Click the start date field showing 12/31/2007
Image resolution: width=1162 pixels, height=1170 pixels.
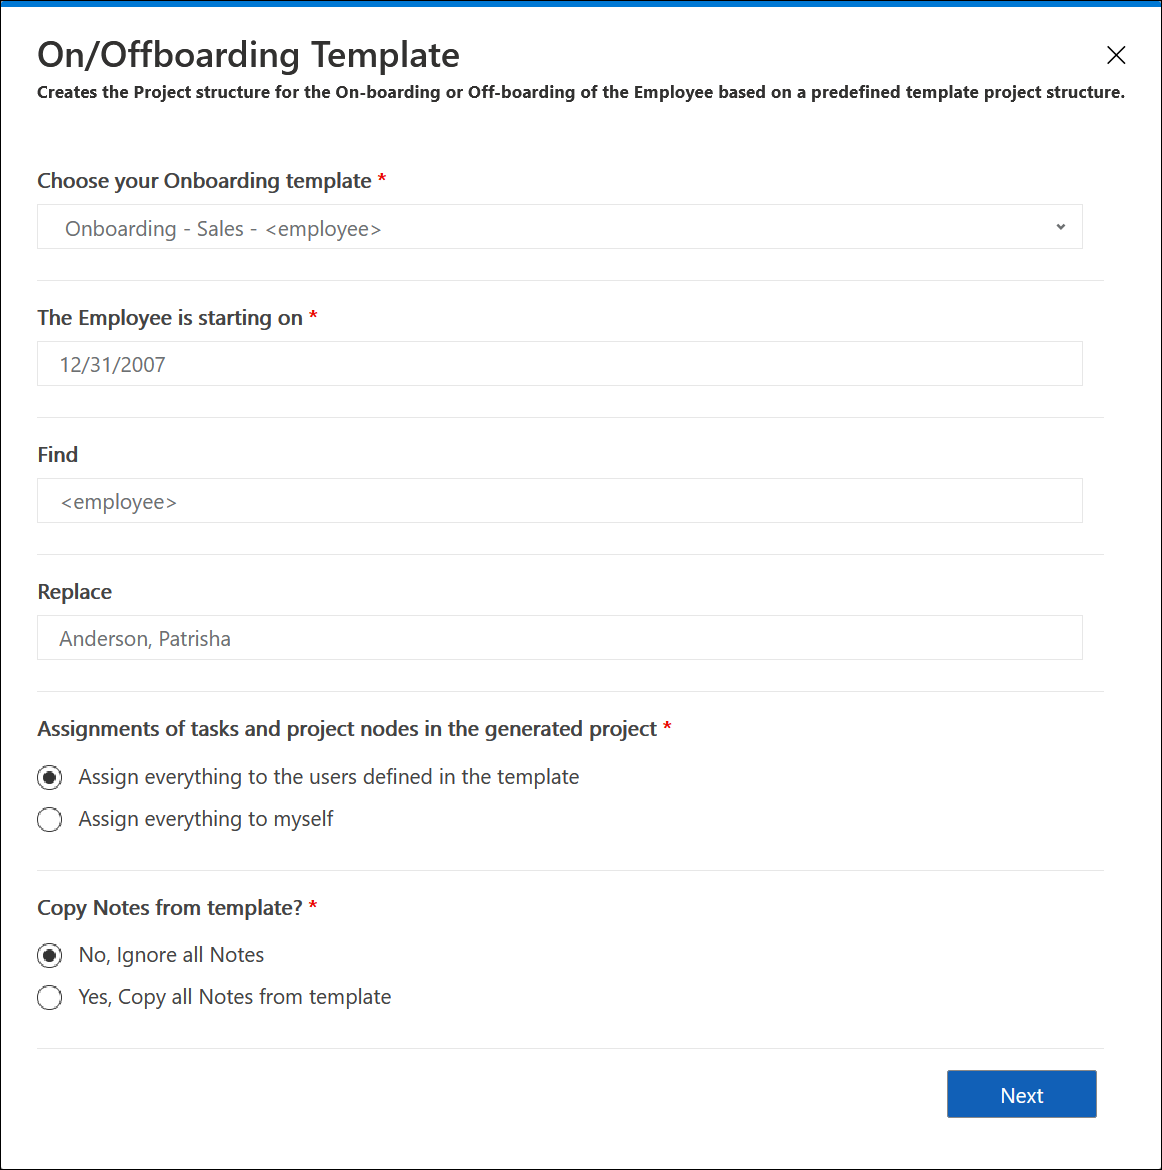[560, 364]
